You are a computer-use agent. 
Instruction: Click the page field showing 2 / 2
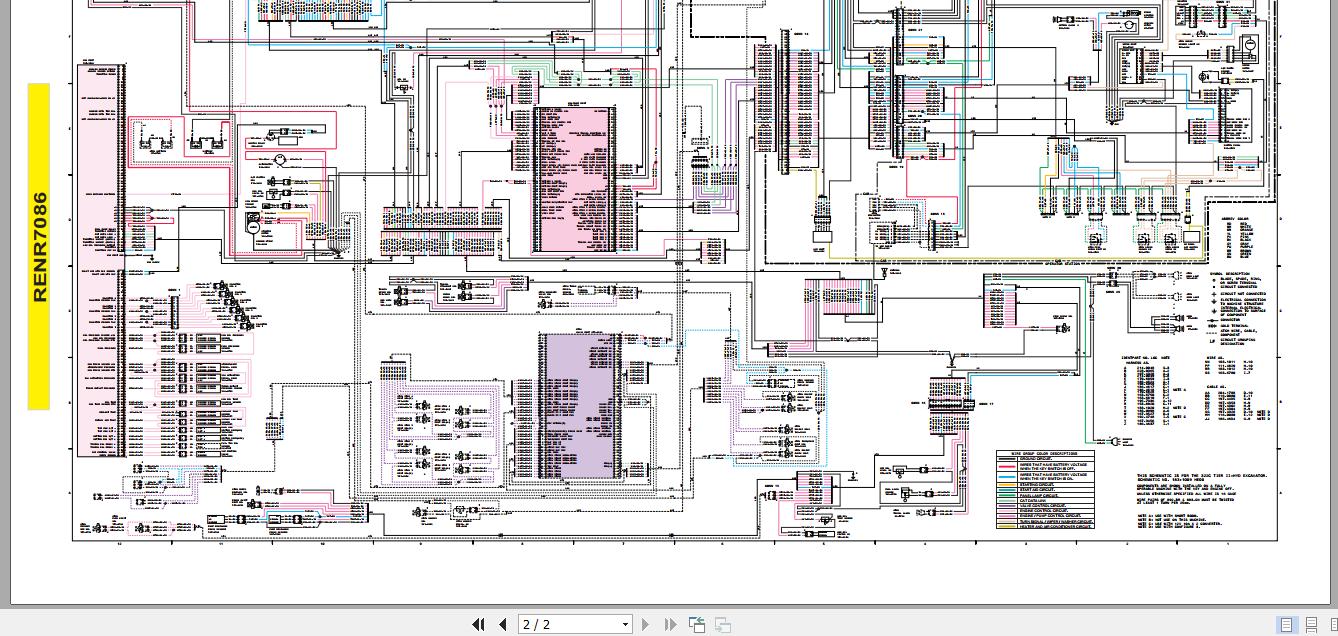pos(560,624)
